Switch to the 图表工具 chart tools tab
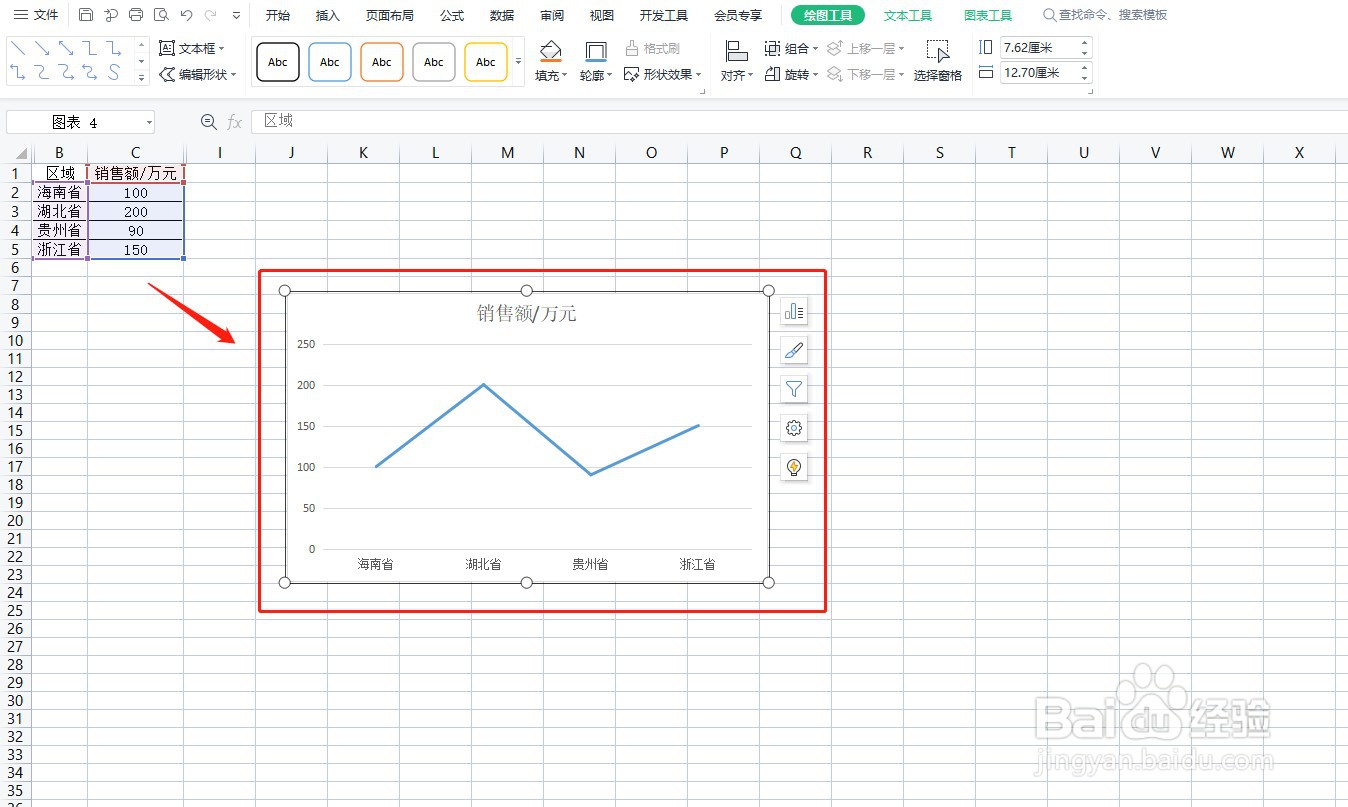Screen dimensions: 1348x807 pos(988,15)
